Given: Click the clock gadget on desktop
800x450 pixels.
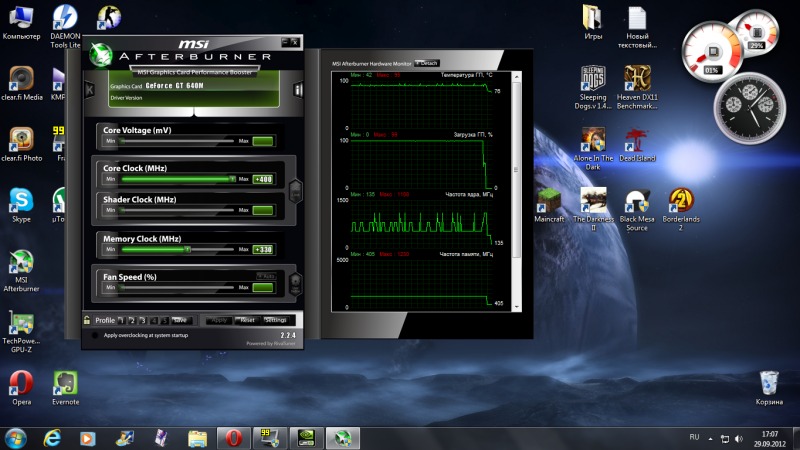Looking at the screenshot, I should 749,108.
